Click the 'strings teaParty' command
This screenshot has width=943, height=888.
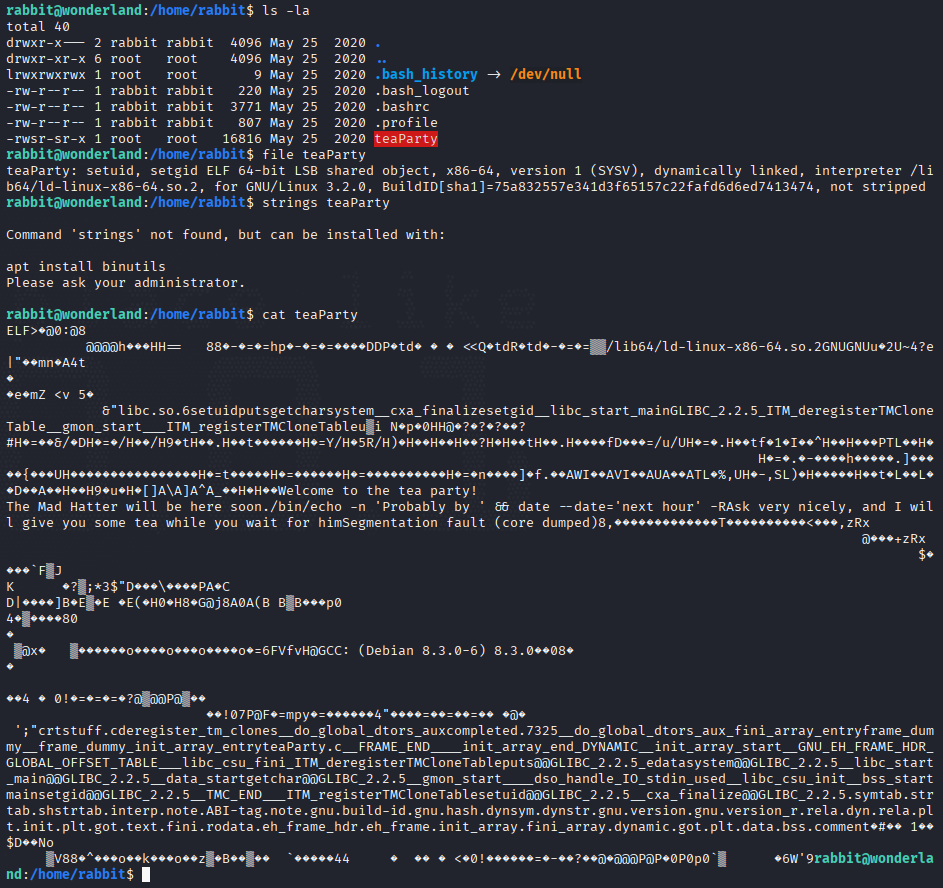[x=326, y=203]
